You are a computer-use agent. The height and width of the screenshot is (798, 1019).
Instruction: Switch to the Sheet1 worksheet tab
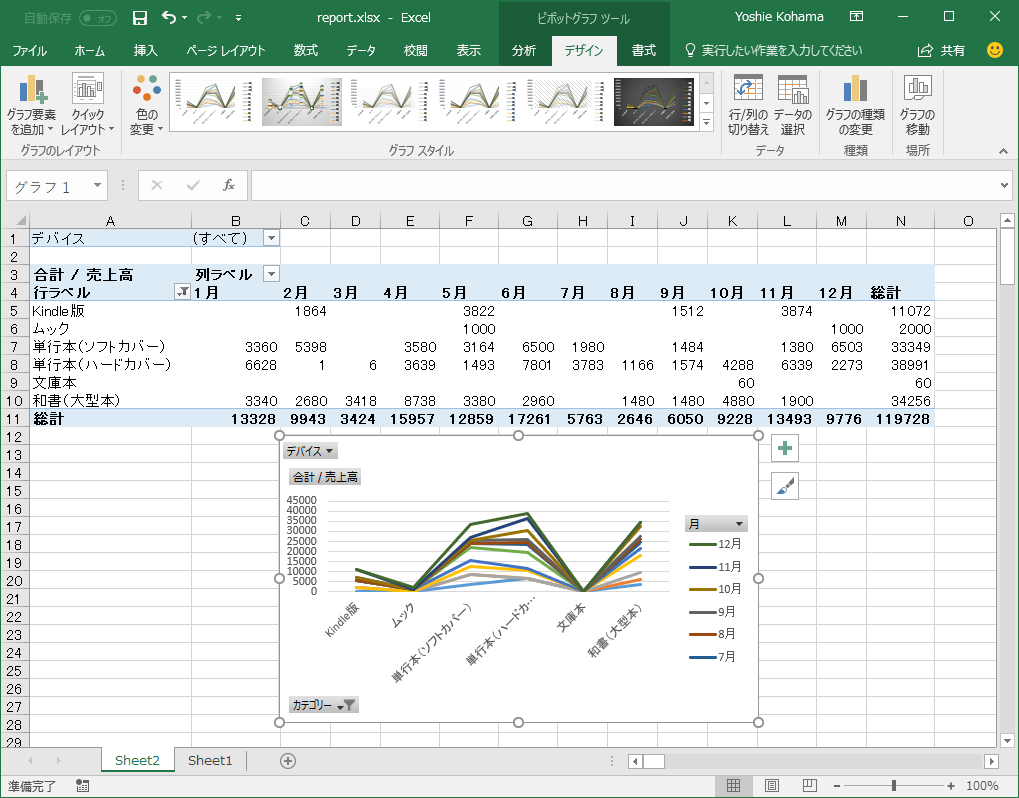[209, 761]
